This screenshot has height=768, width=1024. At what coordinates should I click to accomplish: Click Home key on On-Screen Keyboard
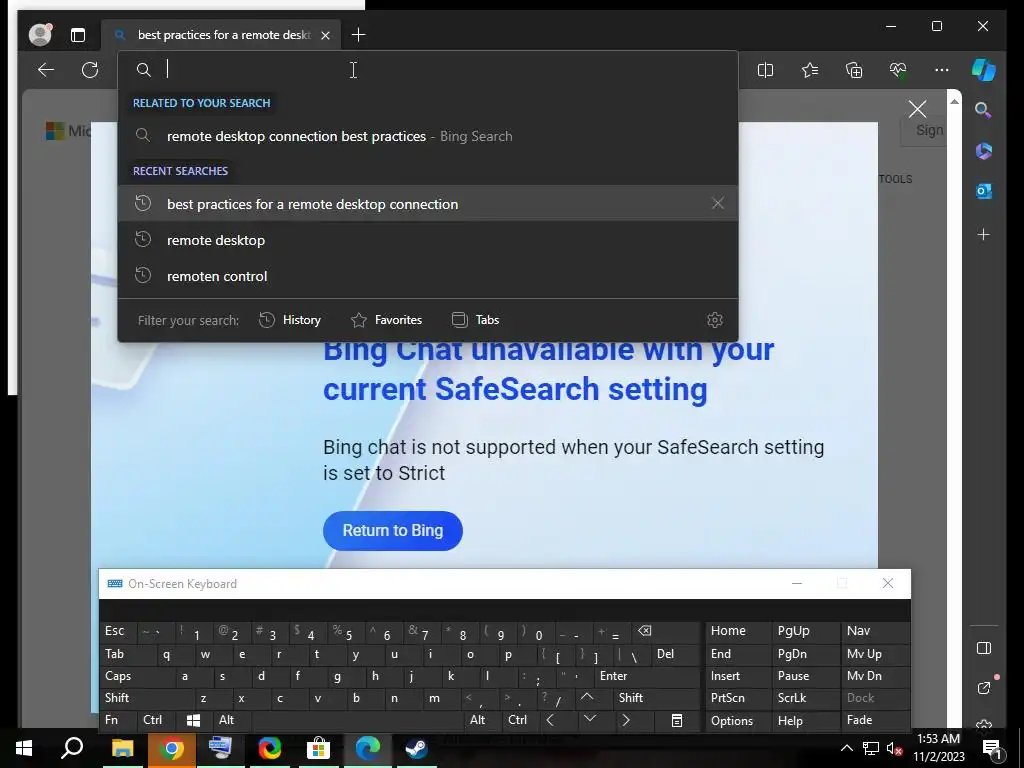pos(738,632)
